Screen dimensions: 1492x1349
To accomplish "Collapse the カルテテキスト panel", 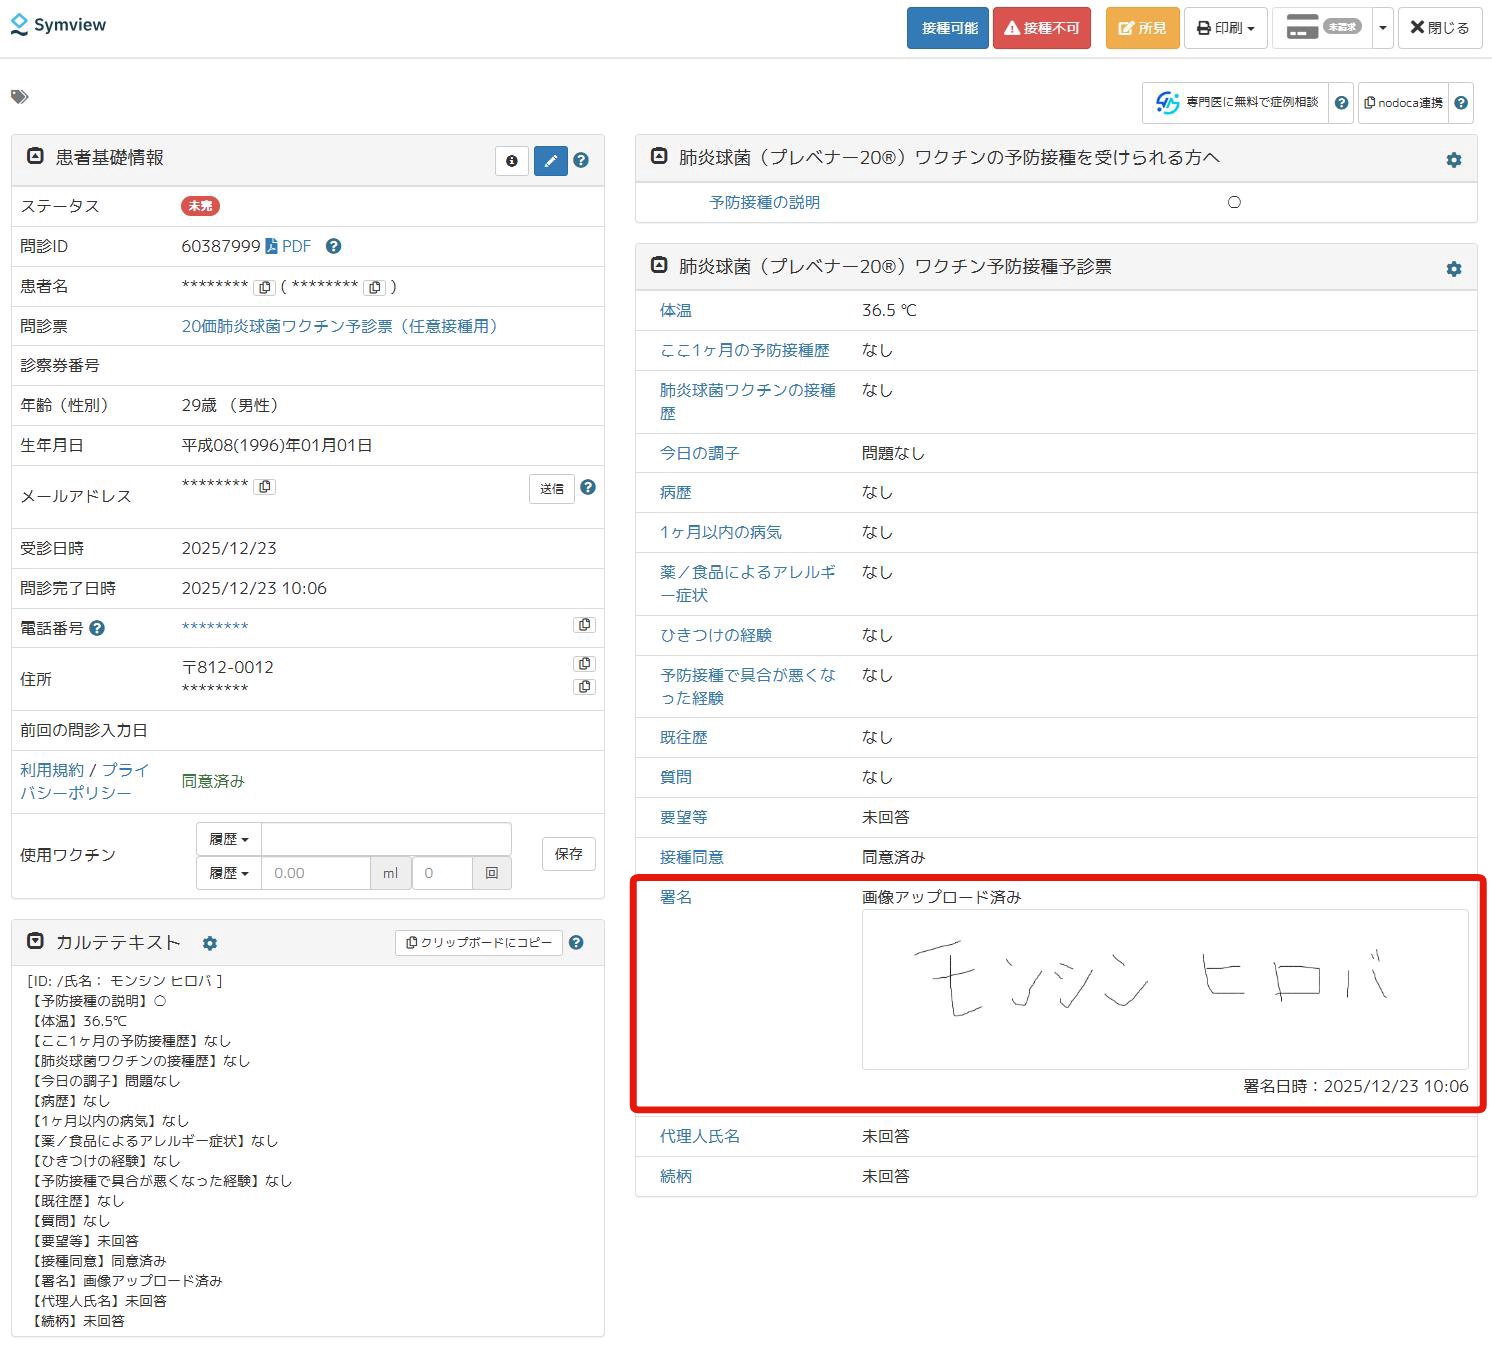I will 35,942.
